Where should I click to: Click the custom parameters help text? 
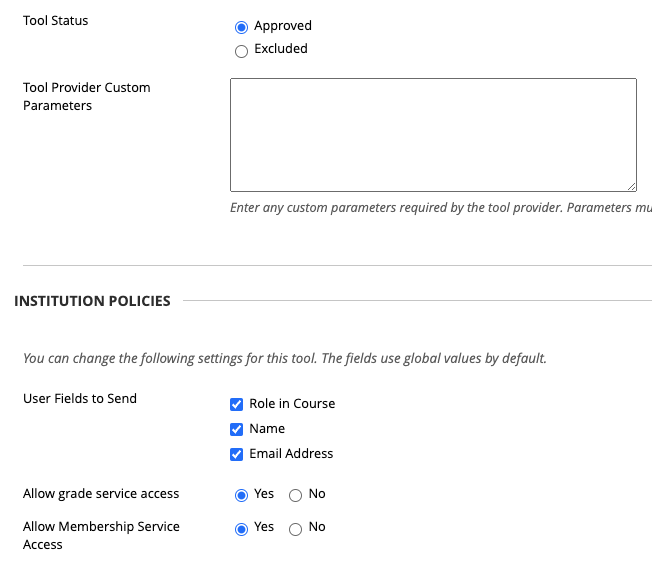pyautogui.click(x=440, y=208)
